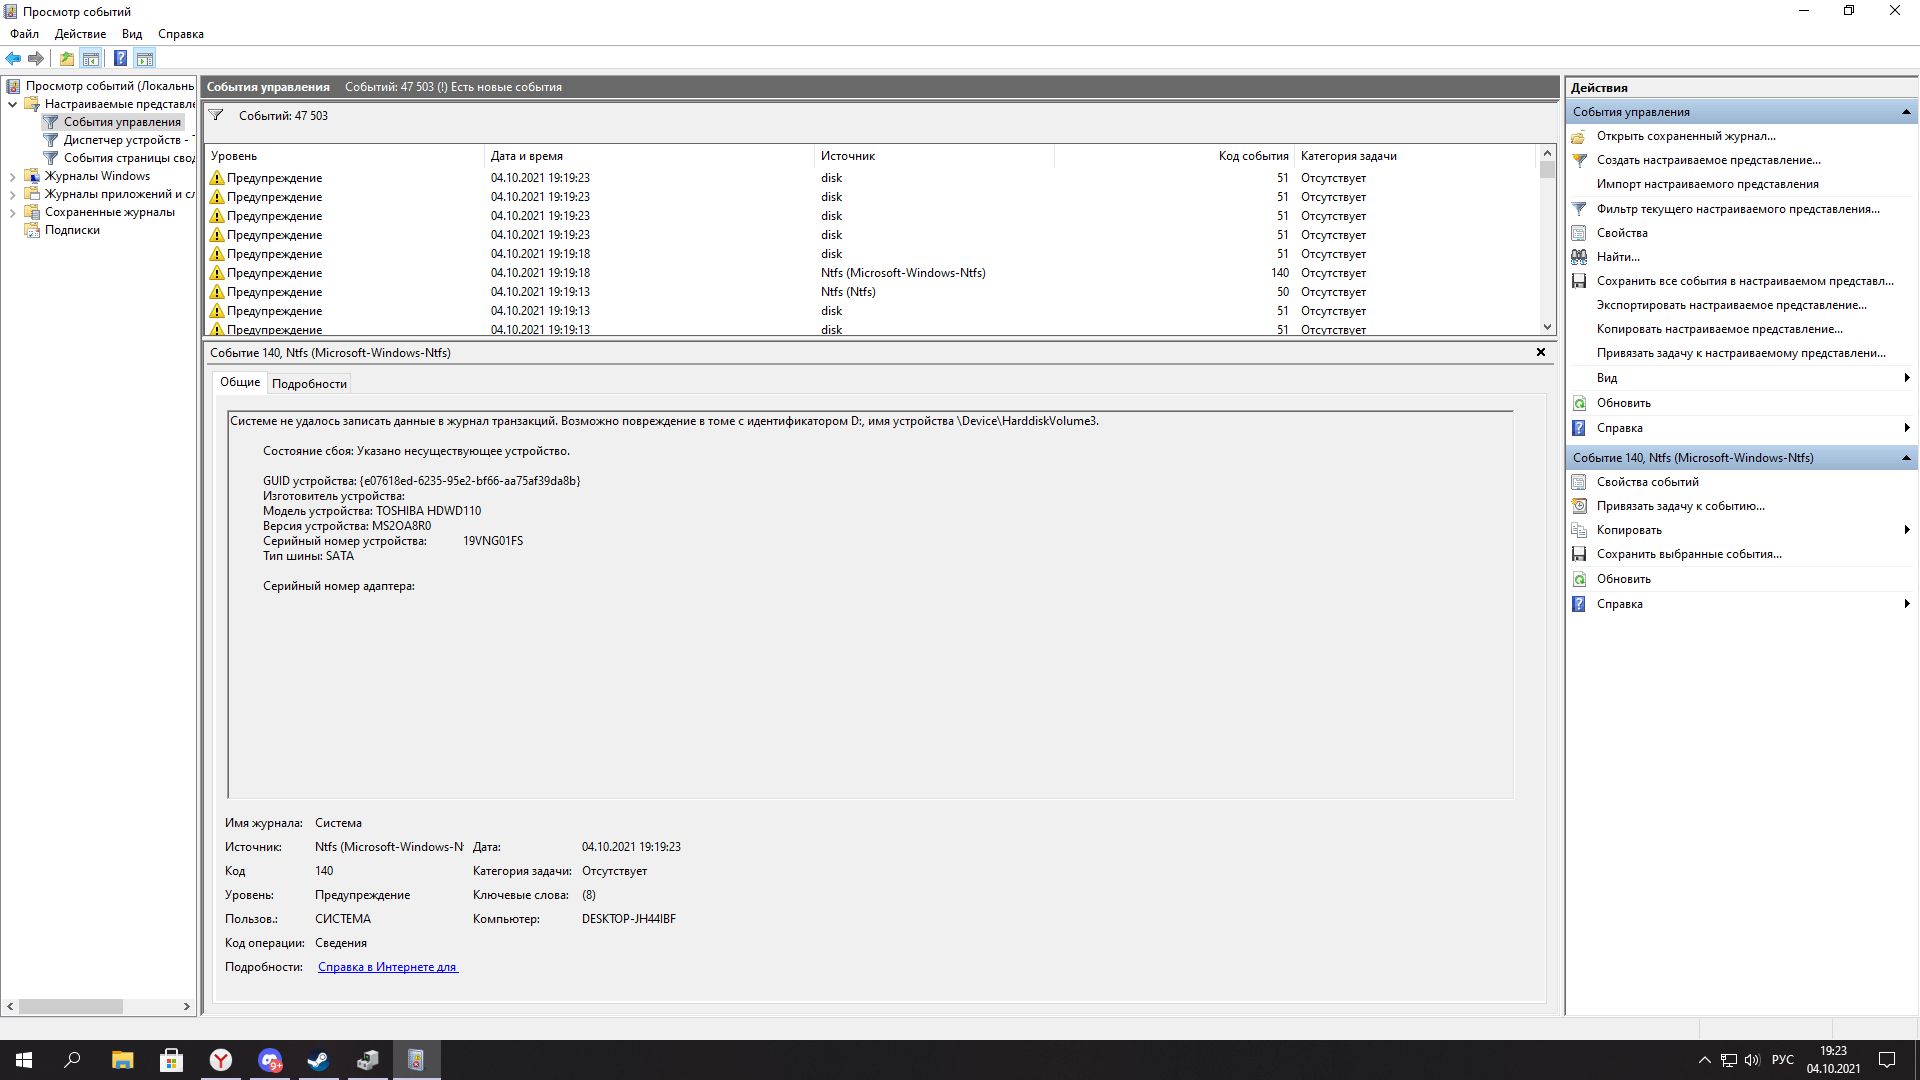Sort by the Дата и время column

tap(649, 156)
